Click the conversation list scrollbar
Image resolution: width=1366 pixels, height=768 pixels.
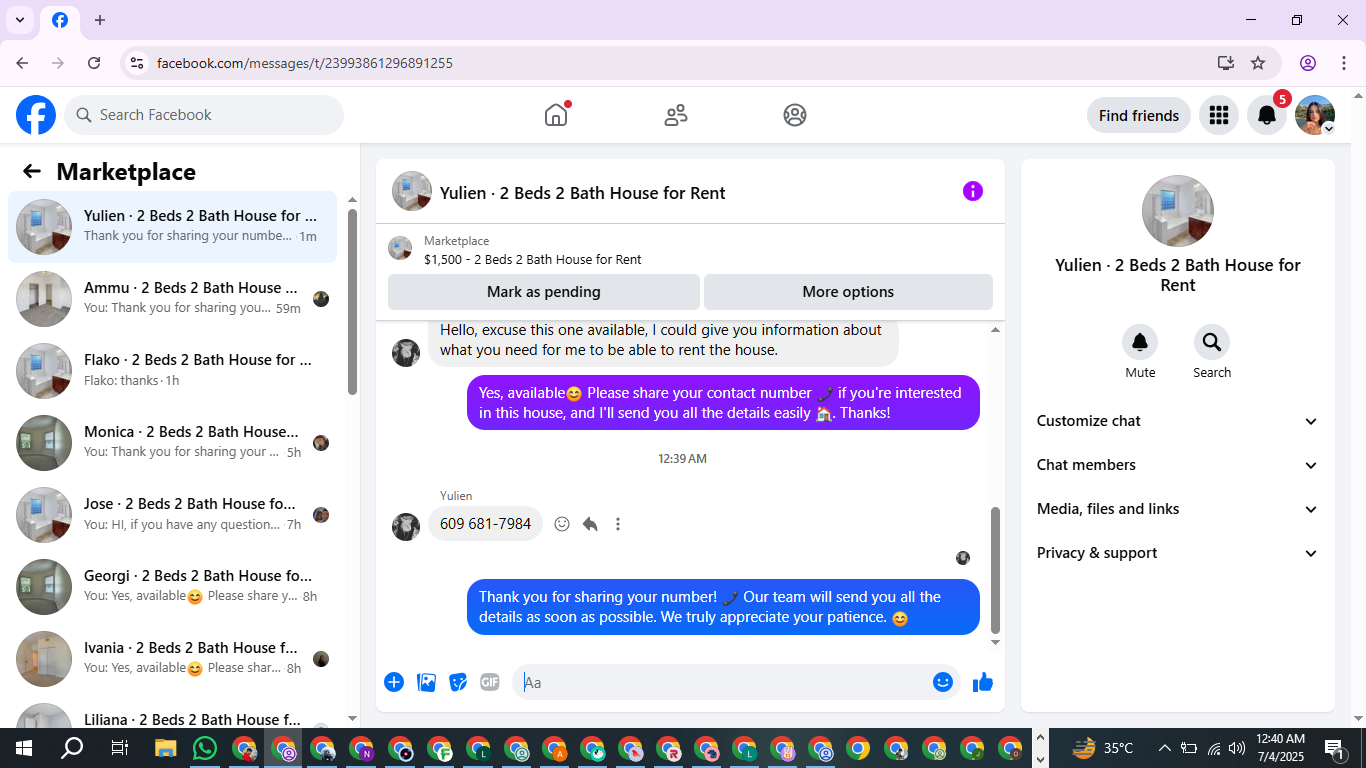pyautogui.click(x=352, y=300)
